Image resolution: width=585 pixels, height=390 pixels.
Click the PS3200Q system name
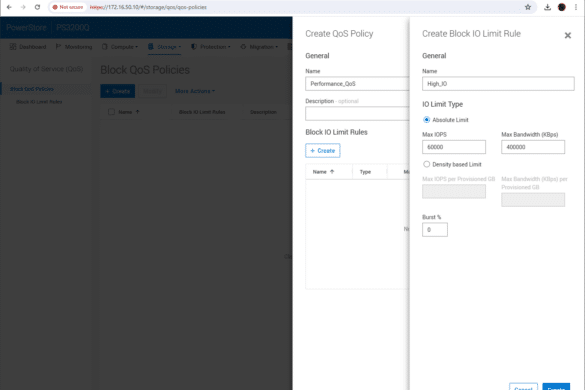73,28
